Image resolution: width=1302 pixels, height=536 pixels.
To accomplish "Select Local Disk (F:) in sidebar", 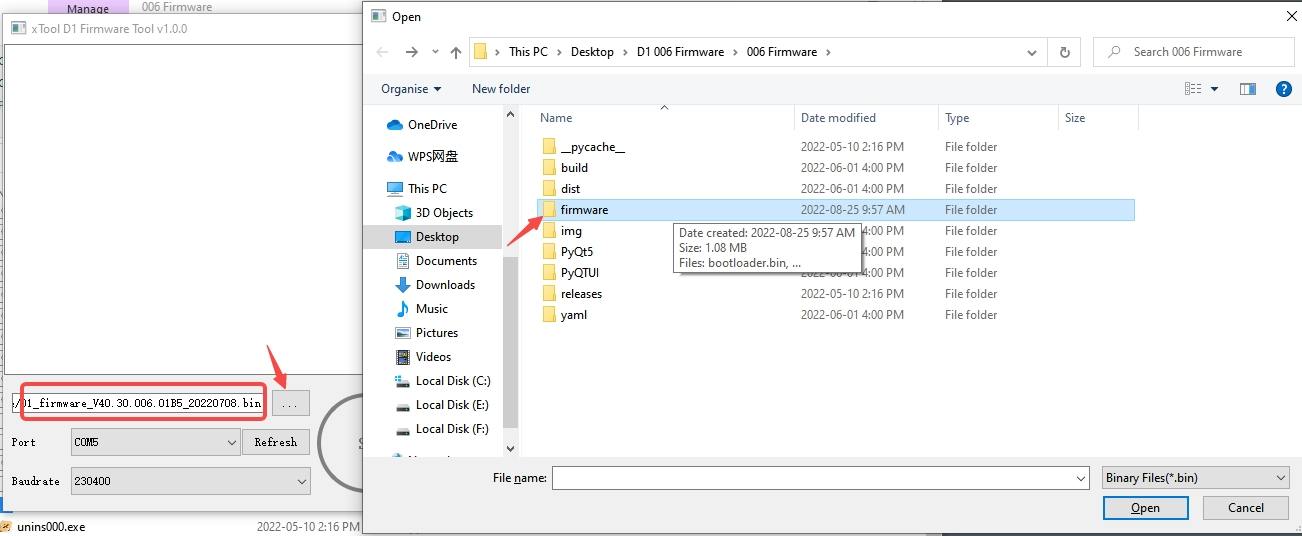I will (452, 429).
